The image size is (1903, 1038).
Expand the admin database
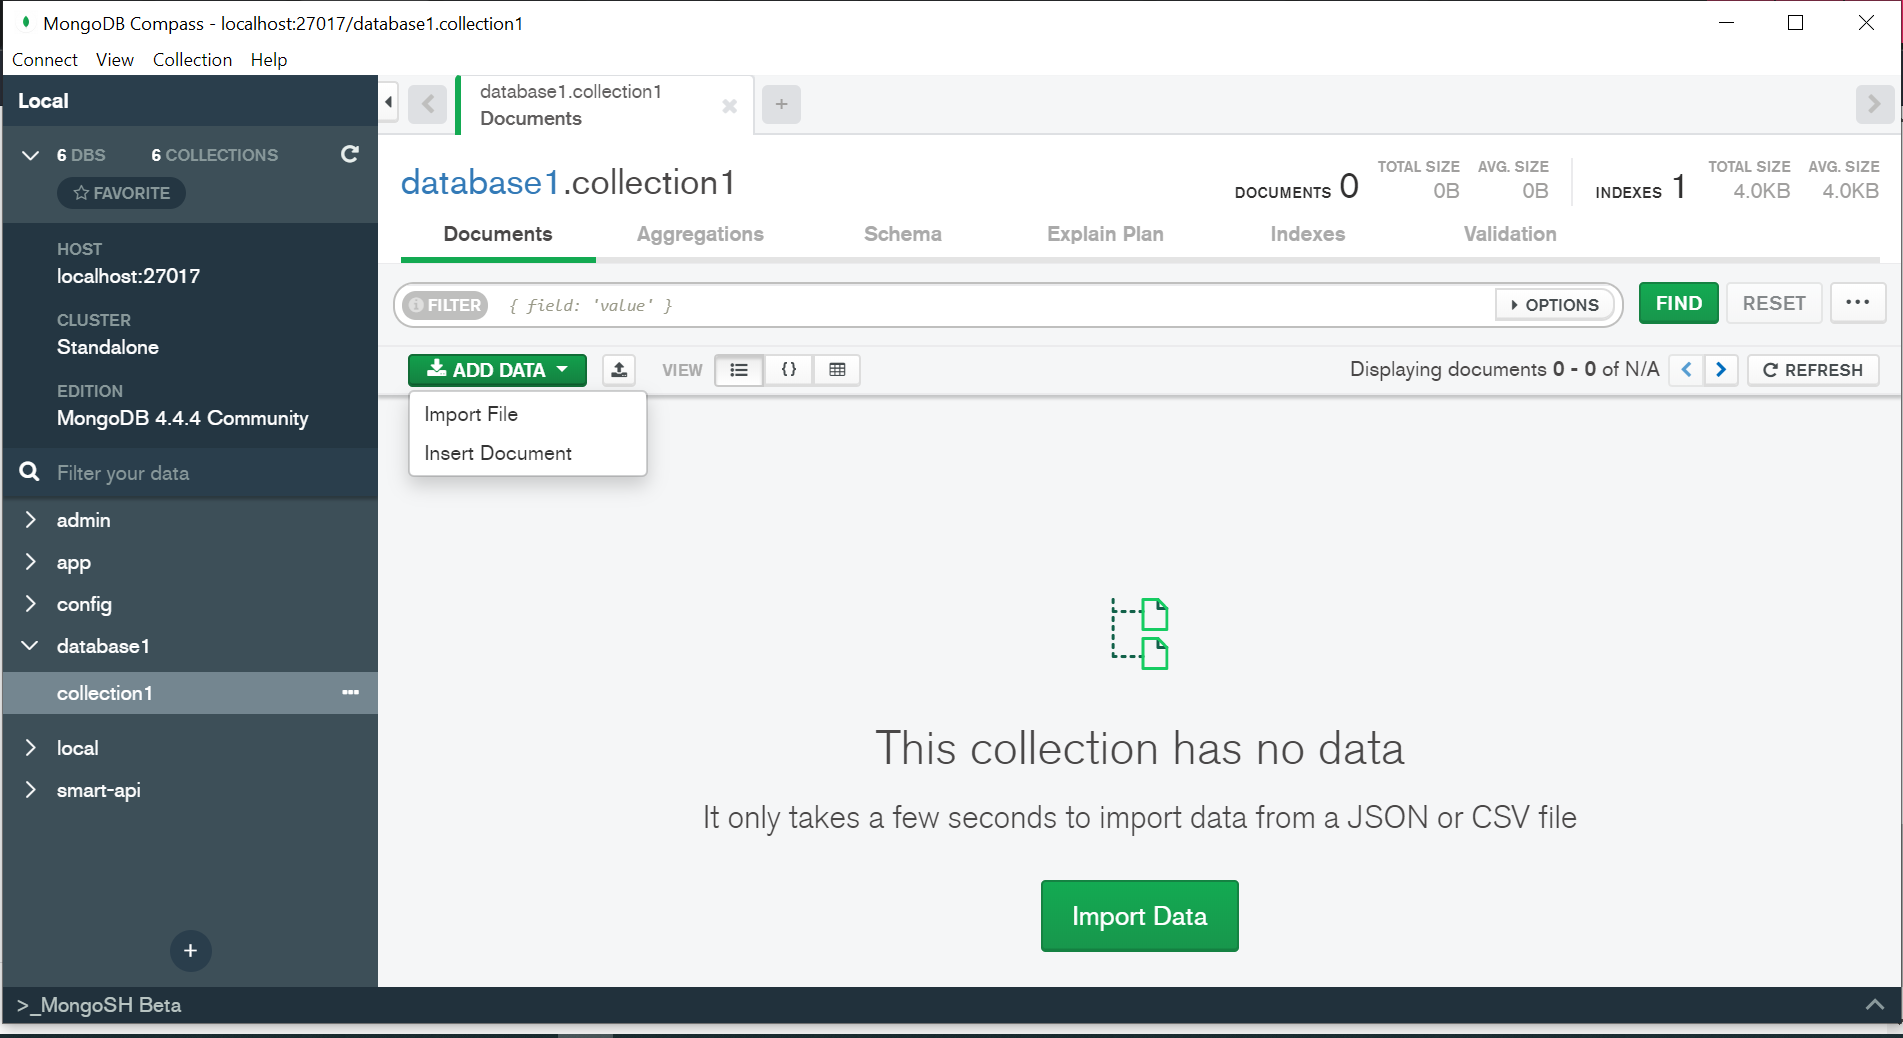[31, 520]
